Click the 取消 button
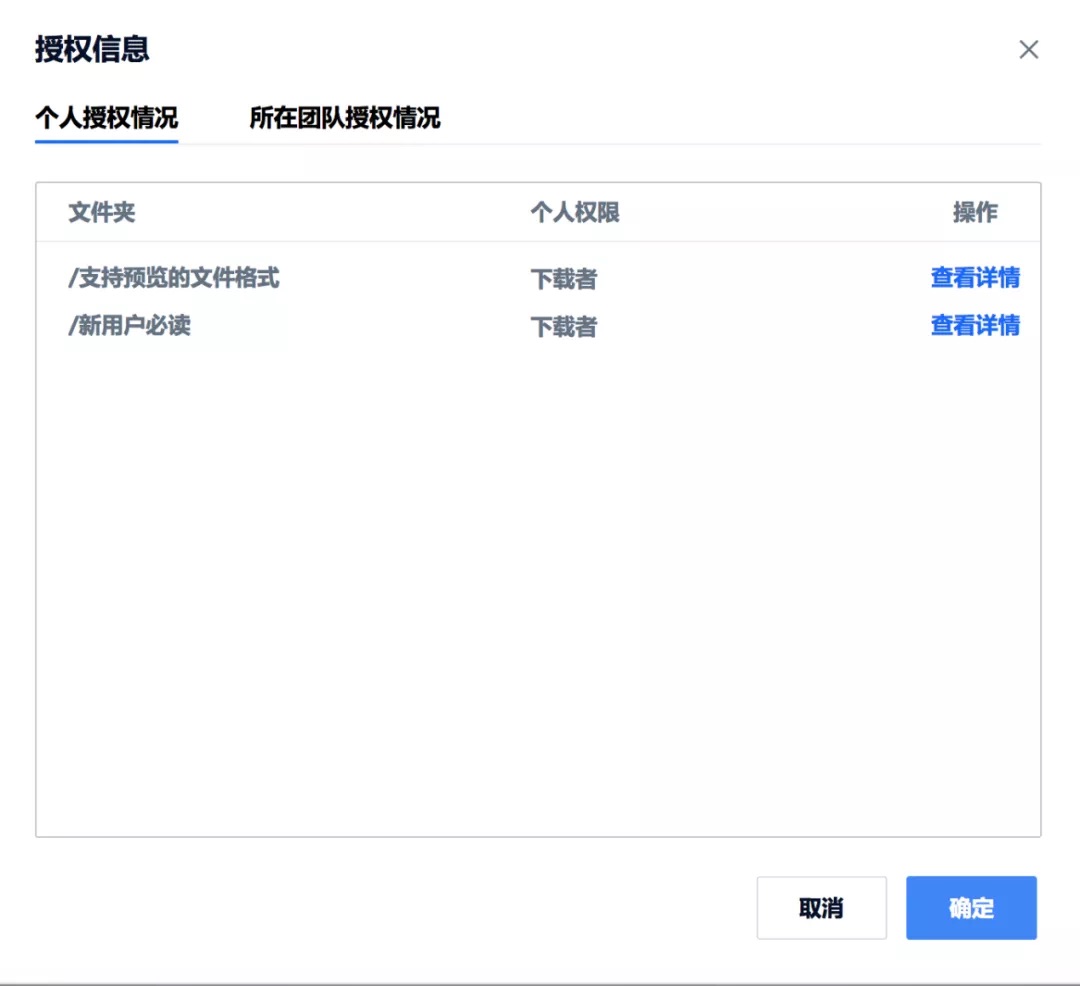Screen dimensions: 1080x986 [x=821, y=908]
